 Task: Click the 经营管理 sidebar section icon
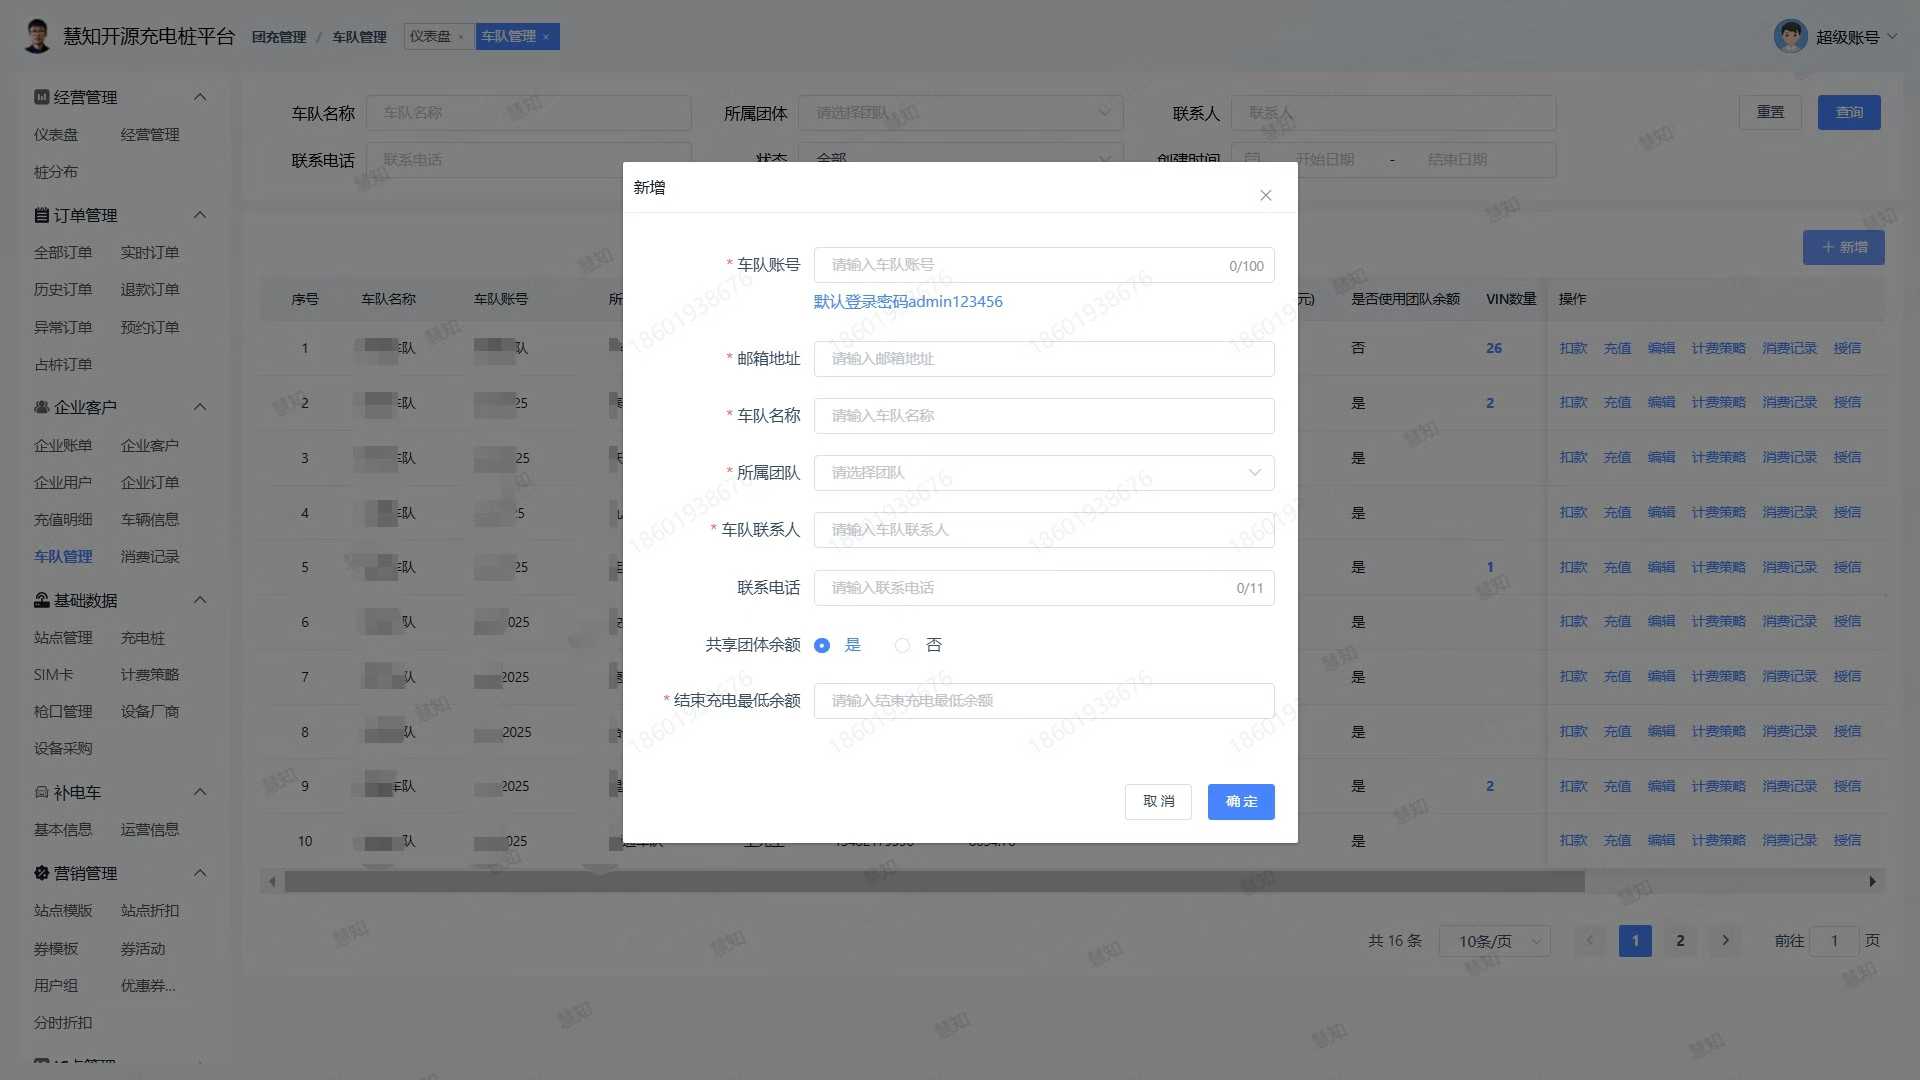(x=41, y=97)
